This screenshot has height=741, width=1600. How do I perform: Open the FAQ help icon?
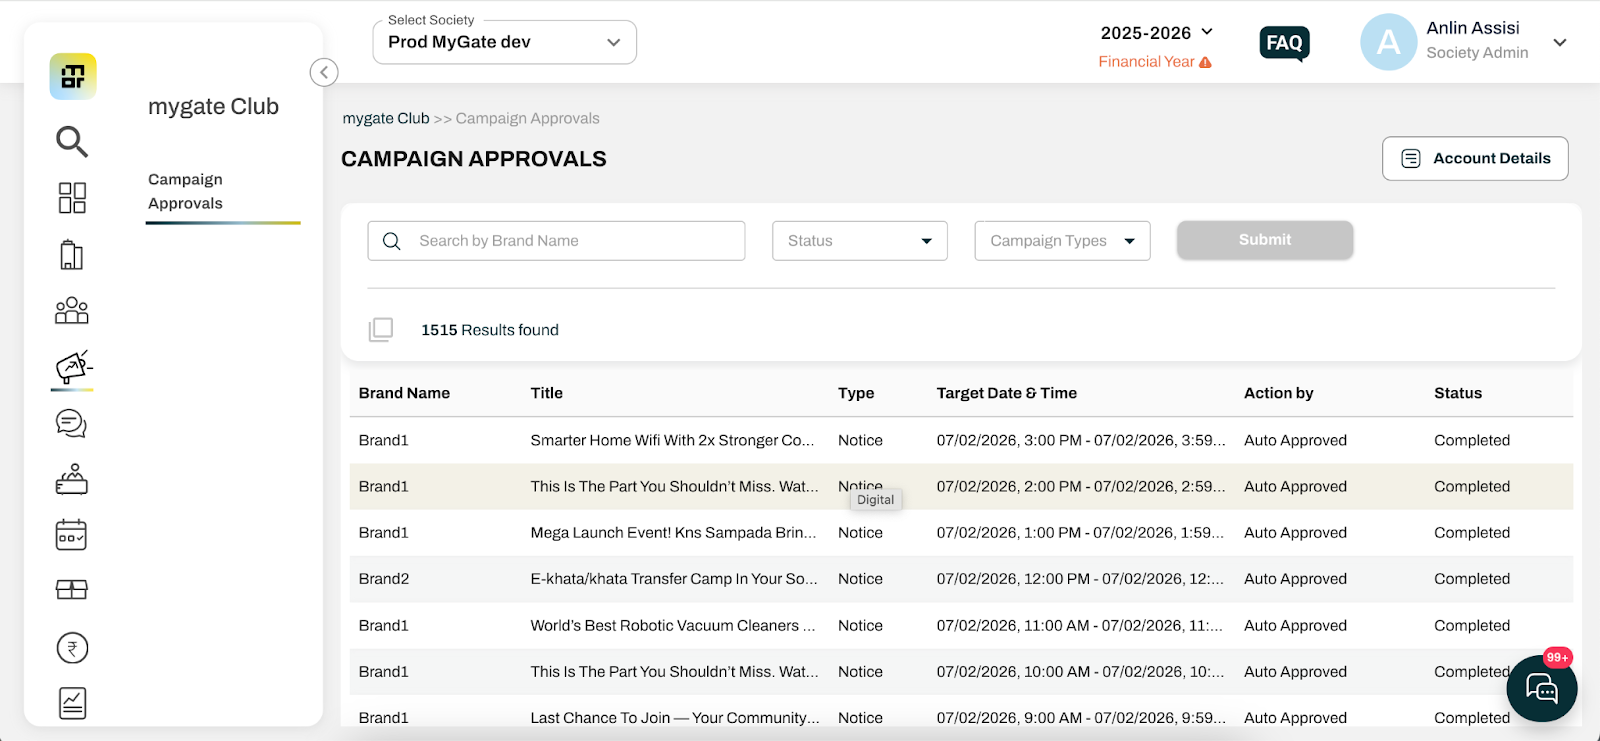1285,44
